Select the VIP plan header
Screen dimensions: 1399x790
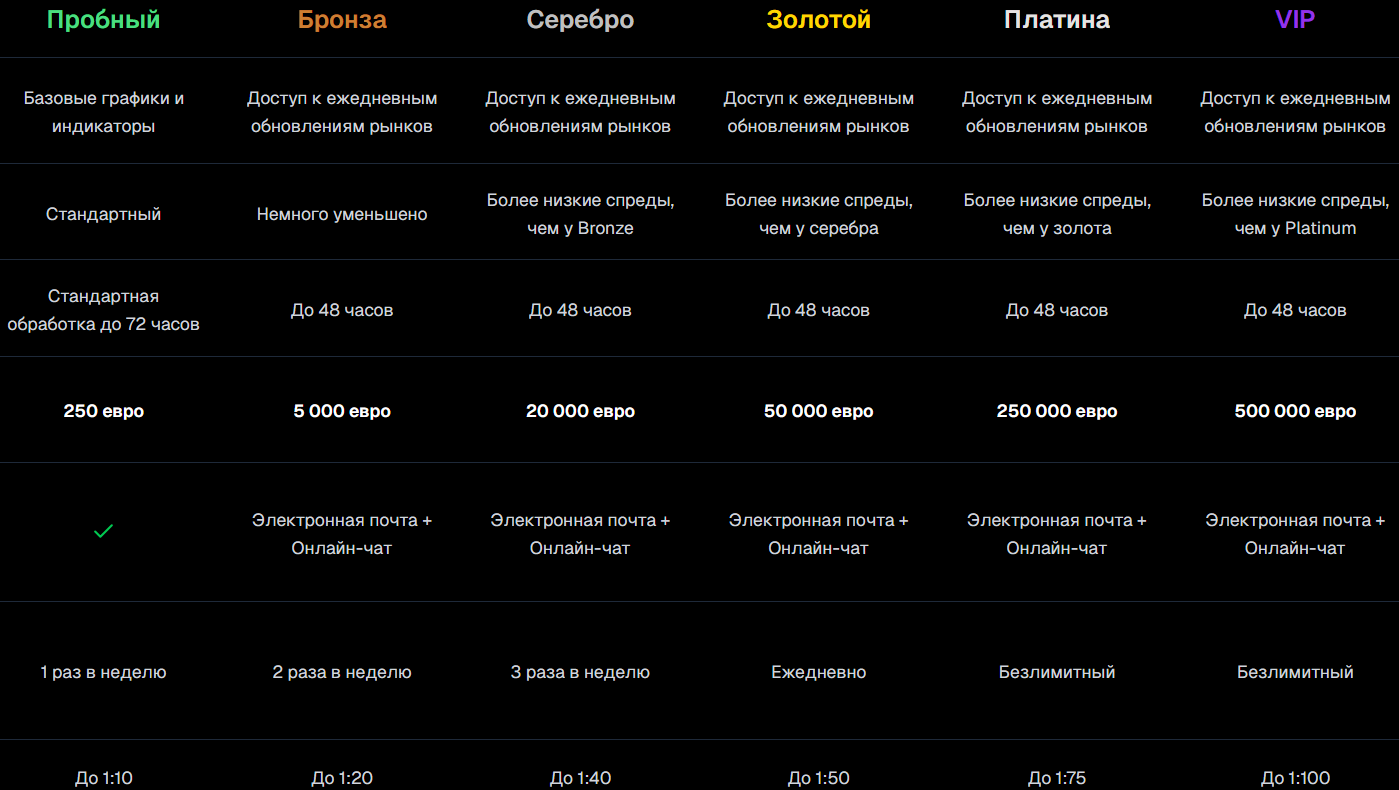1294,18
